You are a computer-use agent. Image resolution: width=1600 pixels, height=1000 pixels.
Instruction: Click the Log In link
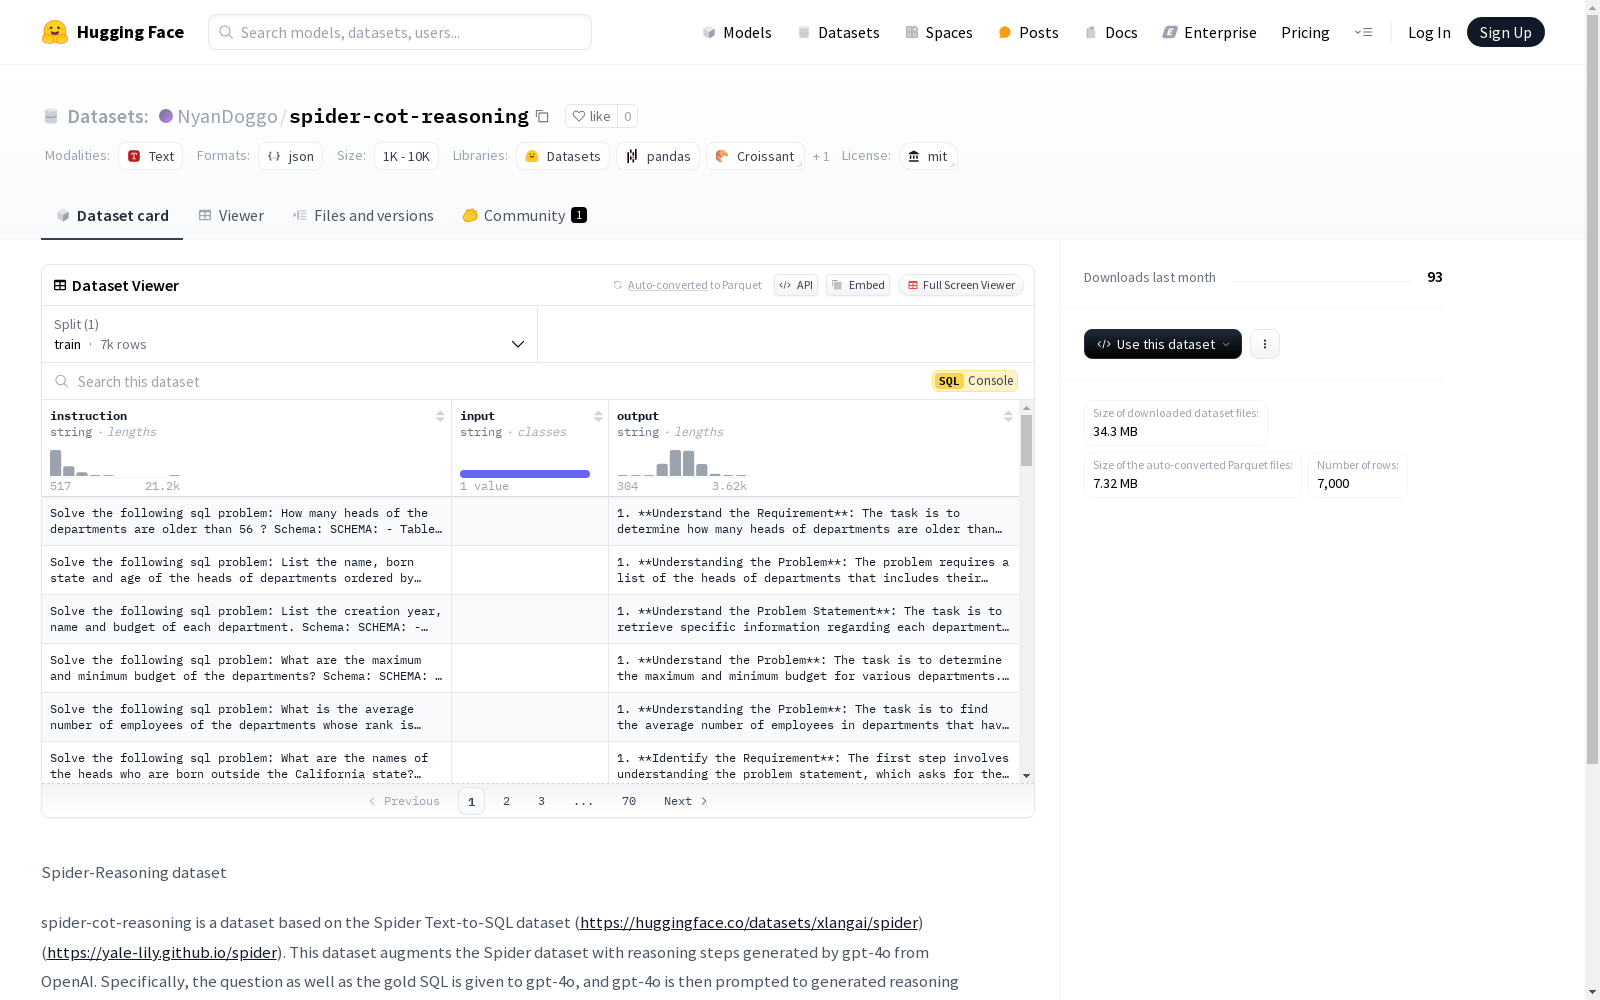[1429, 32]
